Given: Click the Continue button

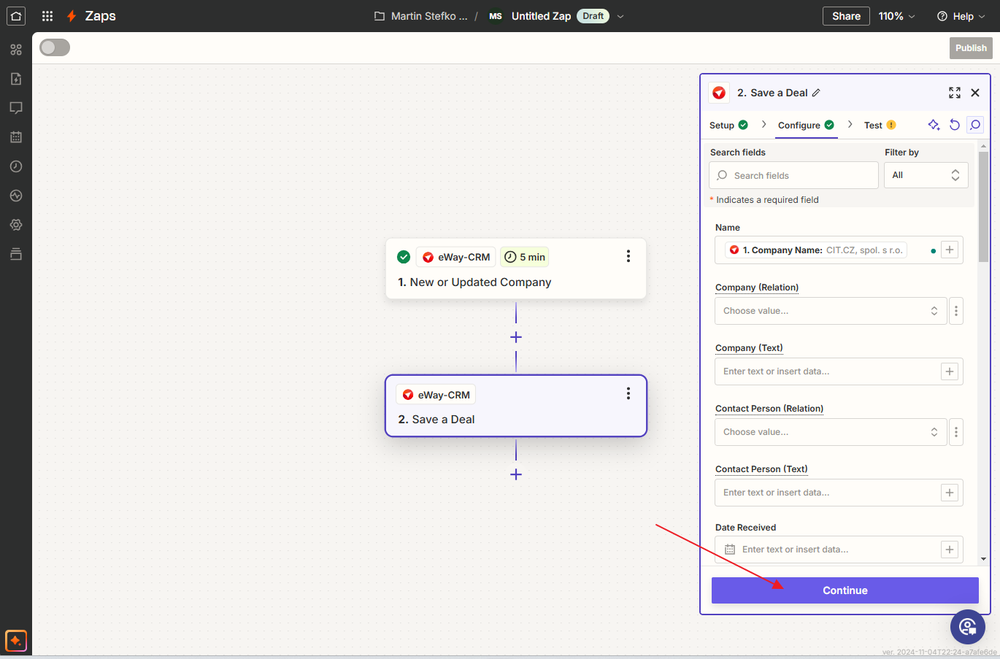Looking at the screenshot, I should point(845,590).
